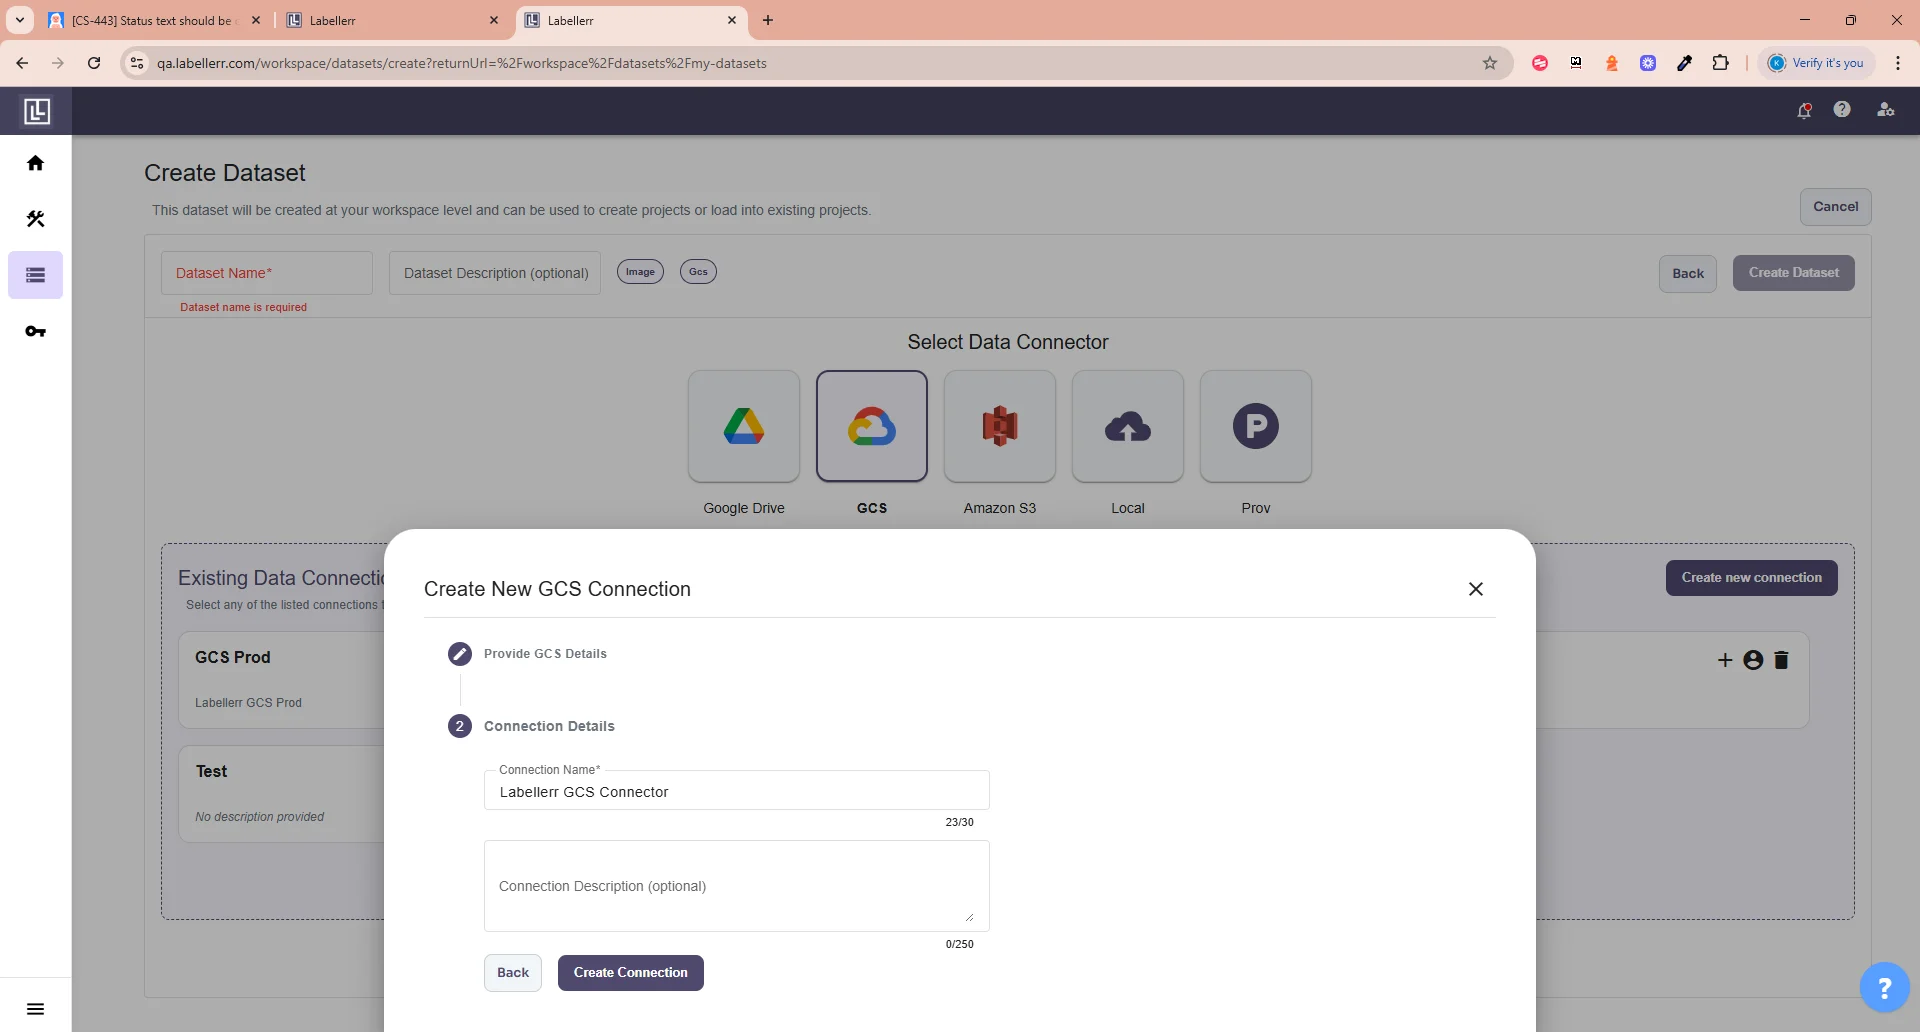Delete the GCS Prod connection via trash icon
The height and width of the screenshot is (1032, 1920).
click(x=1781, y=660)
